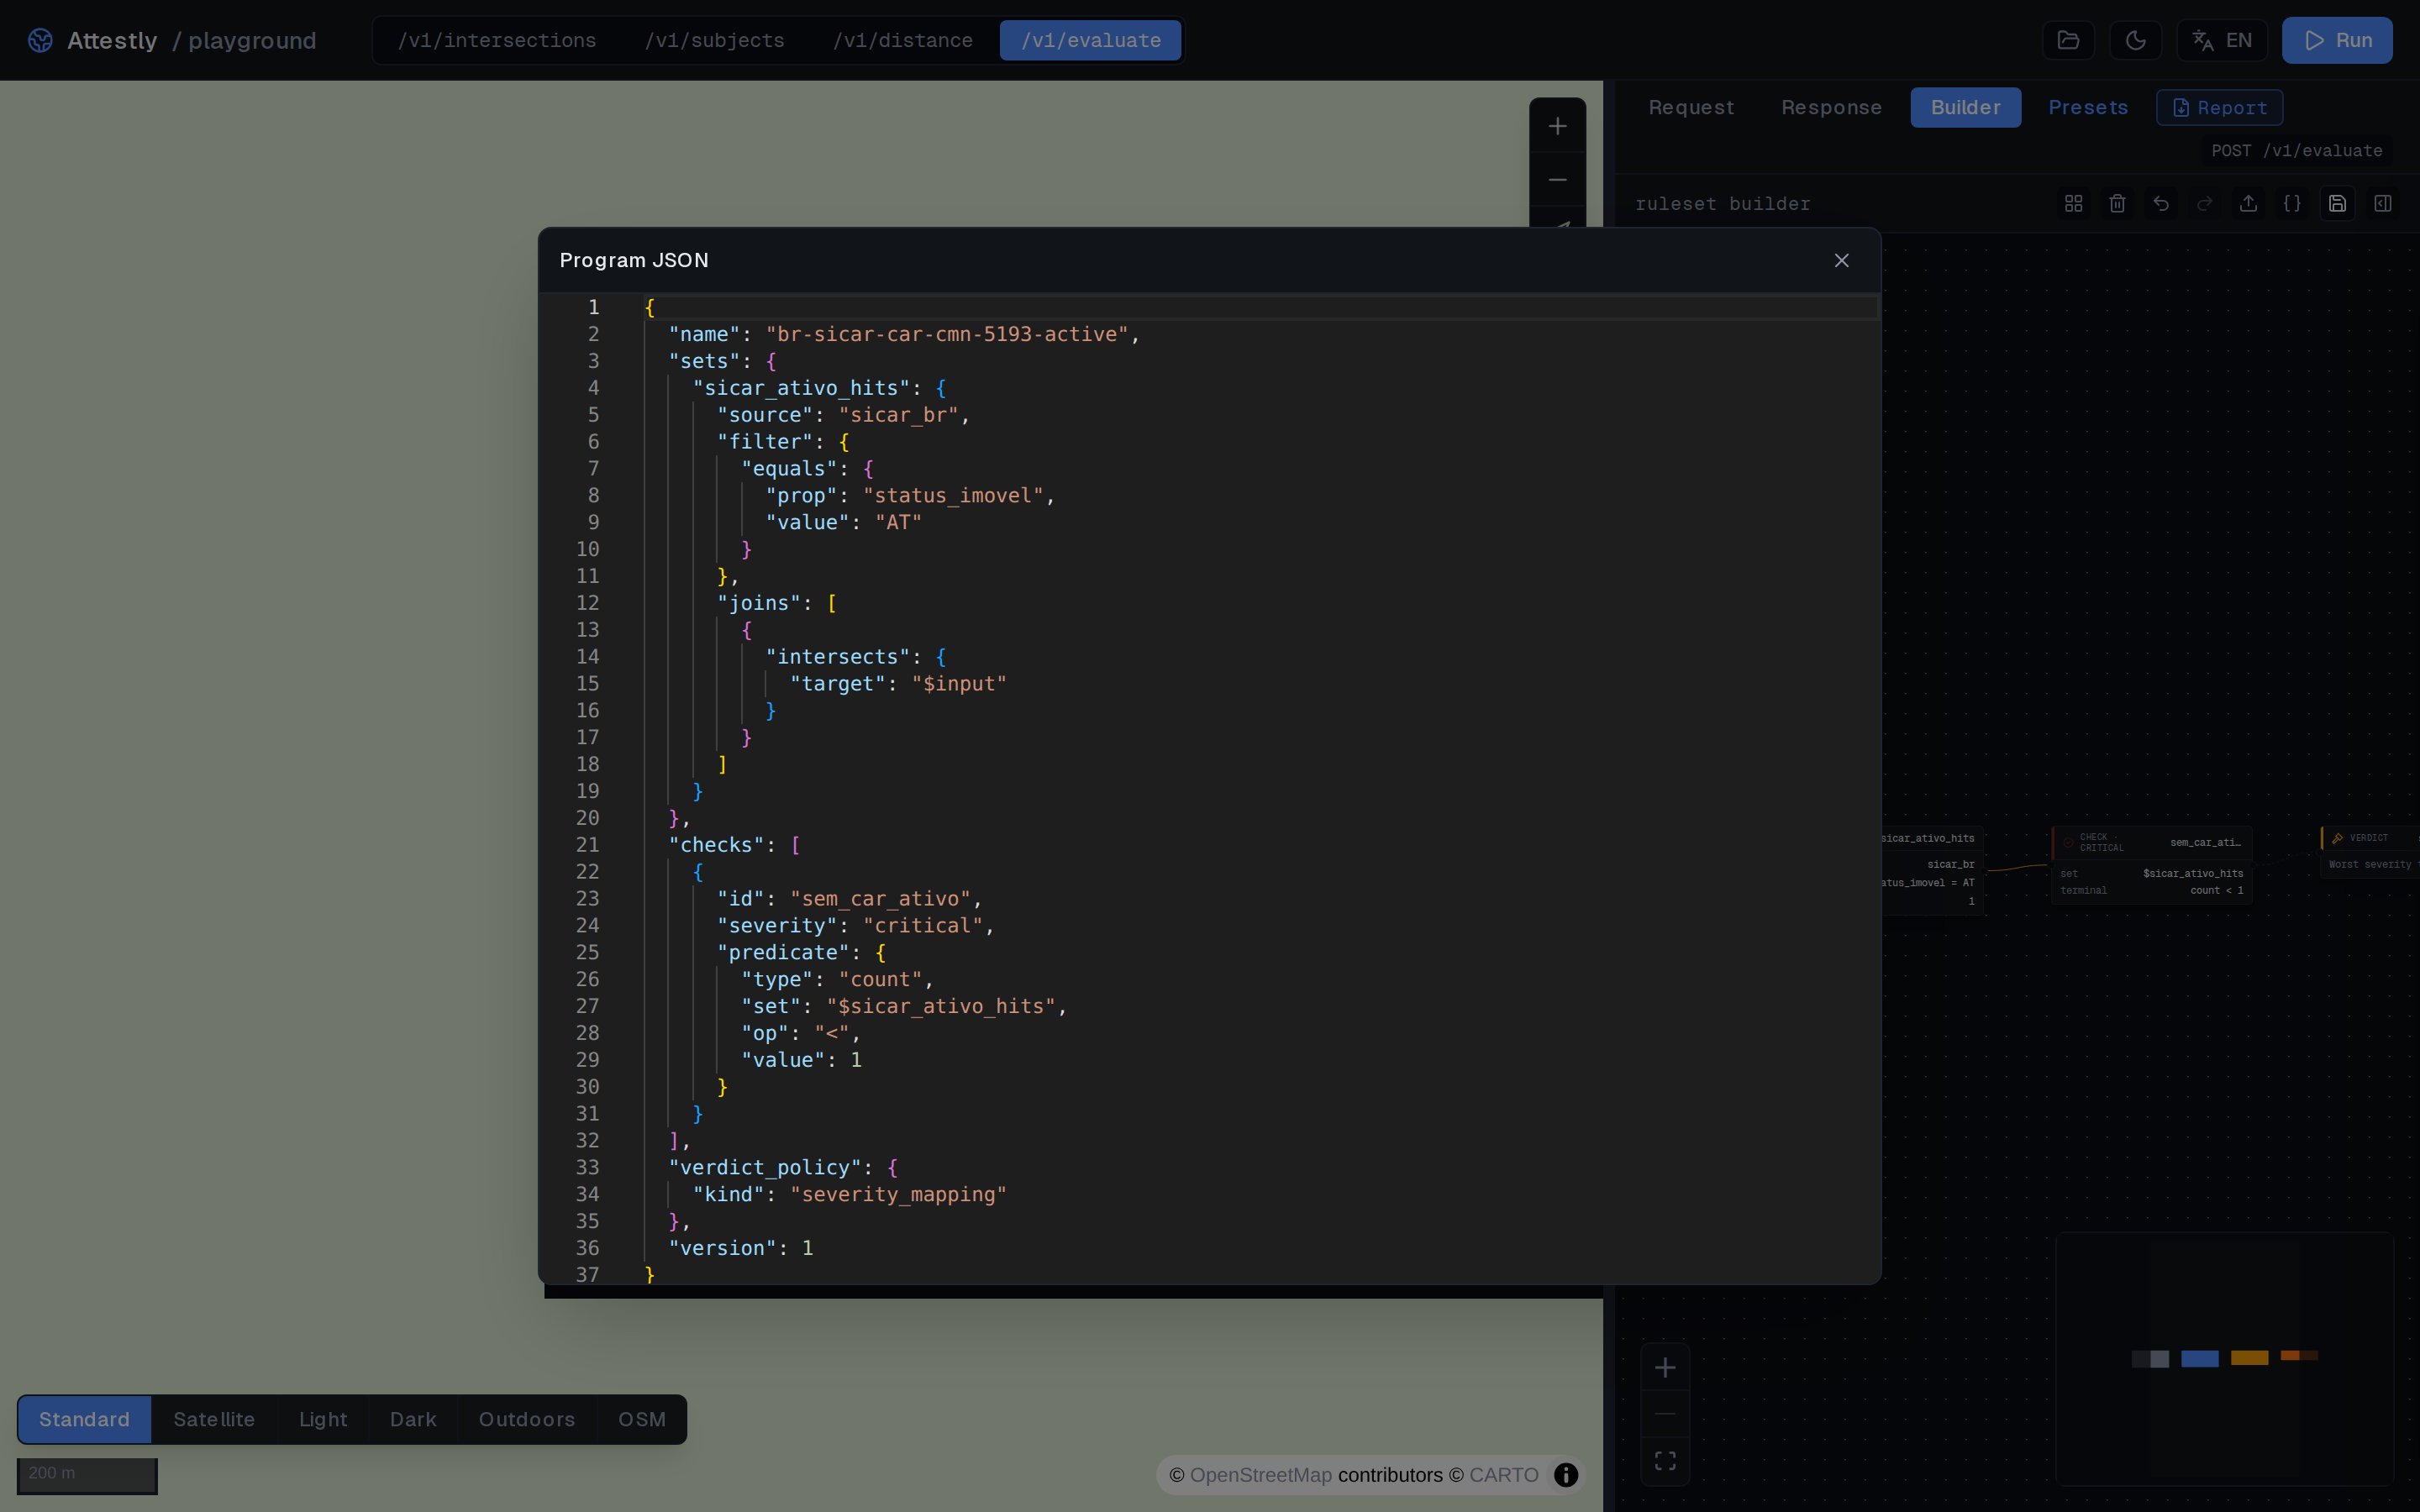Viewport: 2420px width, 1512px height.
Task: Toggle the map attribution info icon
Action: 1566,1475
